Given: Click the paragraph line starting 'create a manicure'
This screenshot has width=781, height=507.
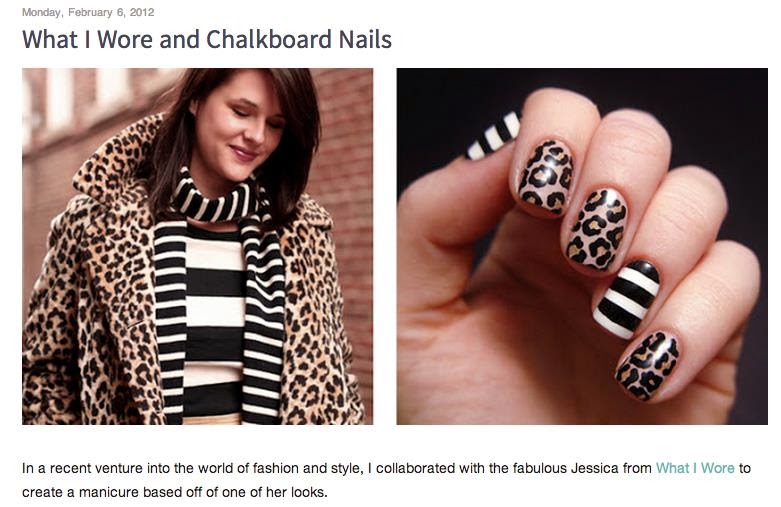Looking at the screenshot, I should click(175, 492).
